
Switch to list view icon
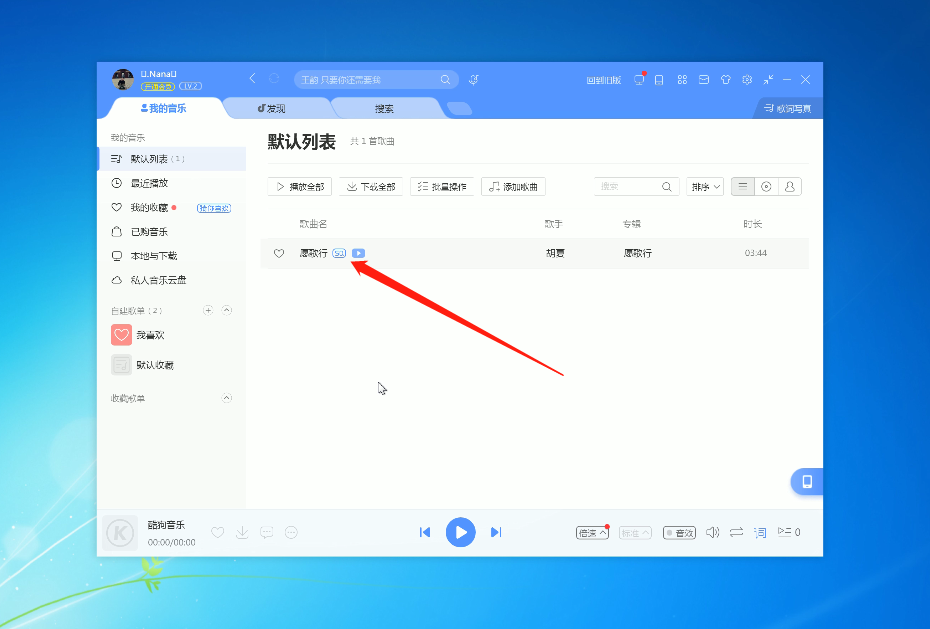[743, 187]
